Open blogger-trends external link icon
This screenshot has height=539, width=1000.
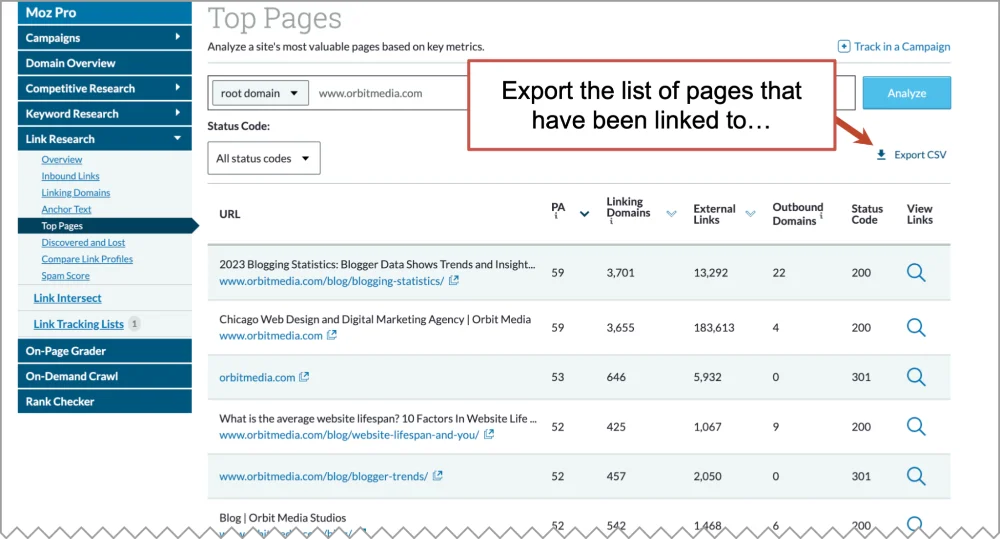pyautogui.click(x=438, y=476)
